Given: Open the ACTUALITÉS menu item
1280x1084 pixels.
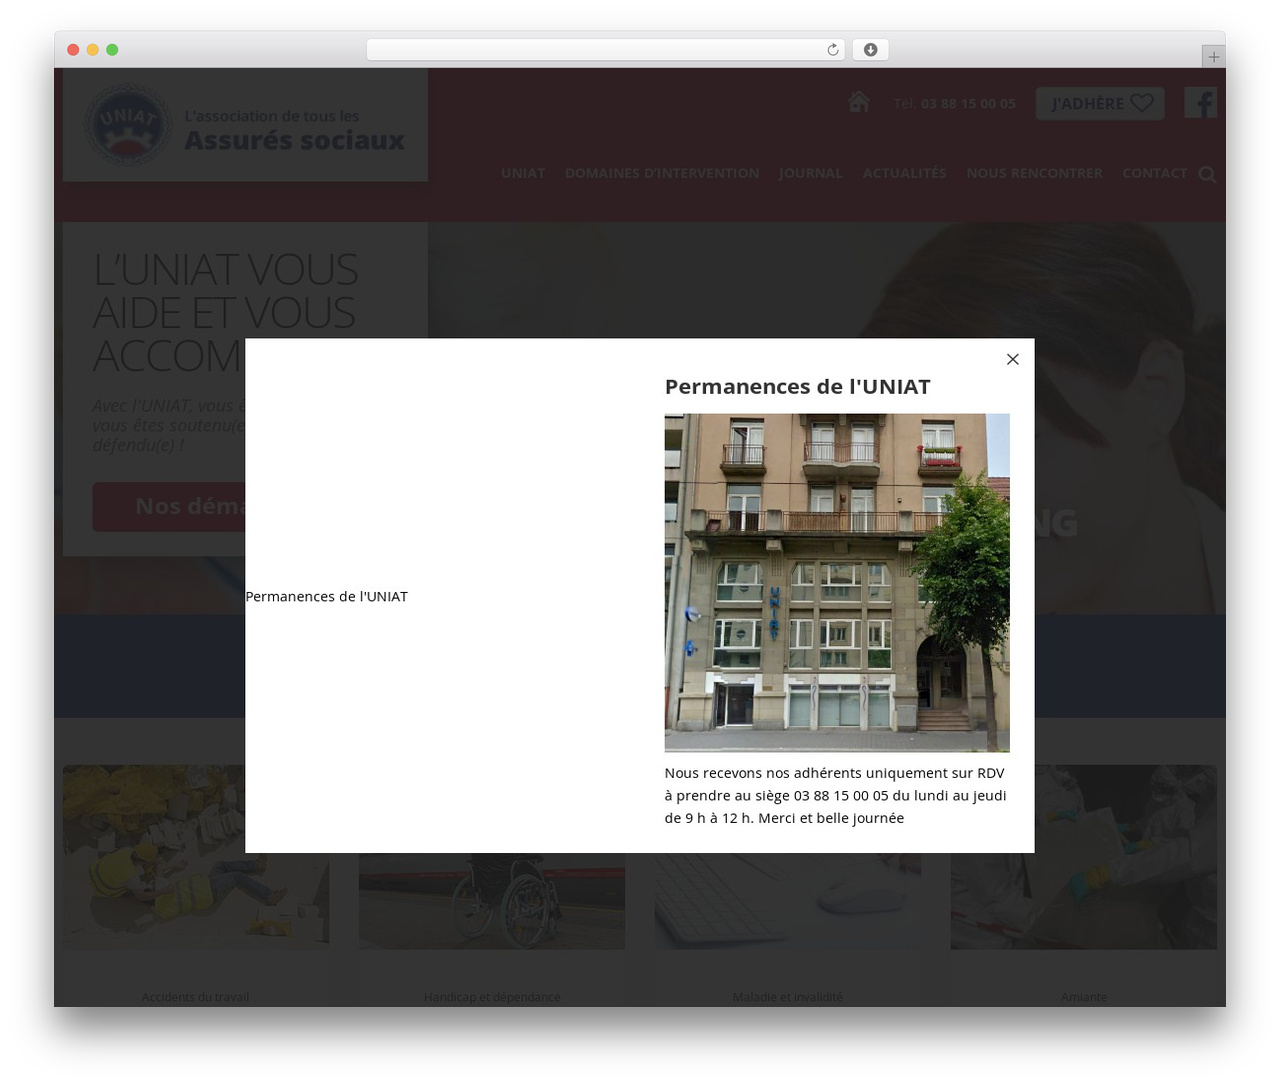Looking at the screenshot, I should point(904,173).
